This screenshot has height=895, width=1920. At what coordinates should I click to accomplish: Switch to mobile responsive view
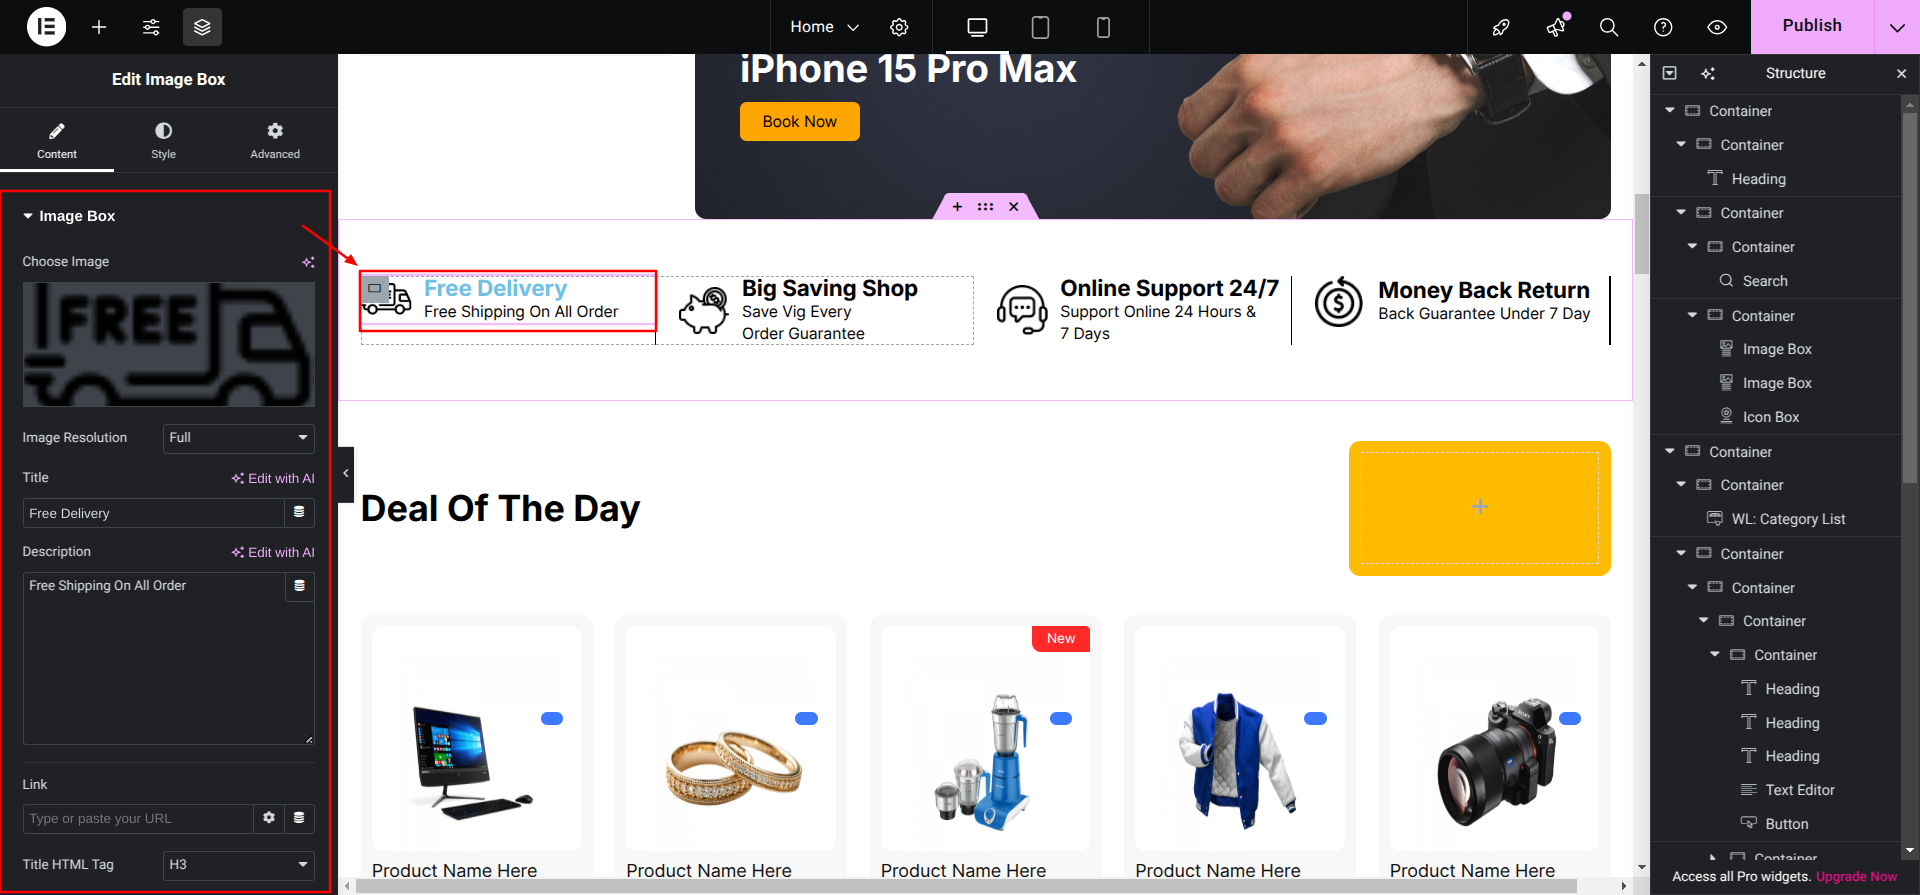point(1103,27)
